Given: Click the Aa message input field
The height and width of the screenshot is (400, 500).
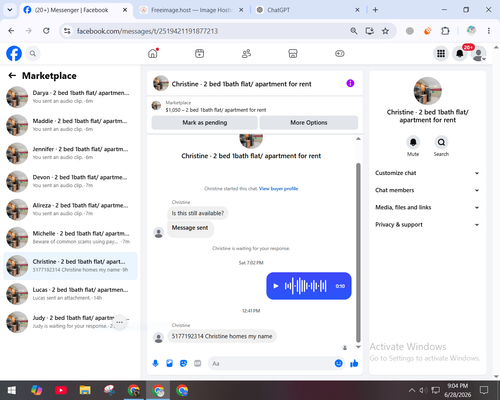Looking at the screenshot, I should click(x=271, y=363).
